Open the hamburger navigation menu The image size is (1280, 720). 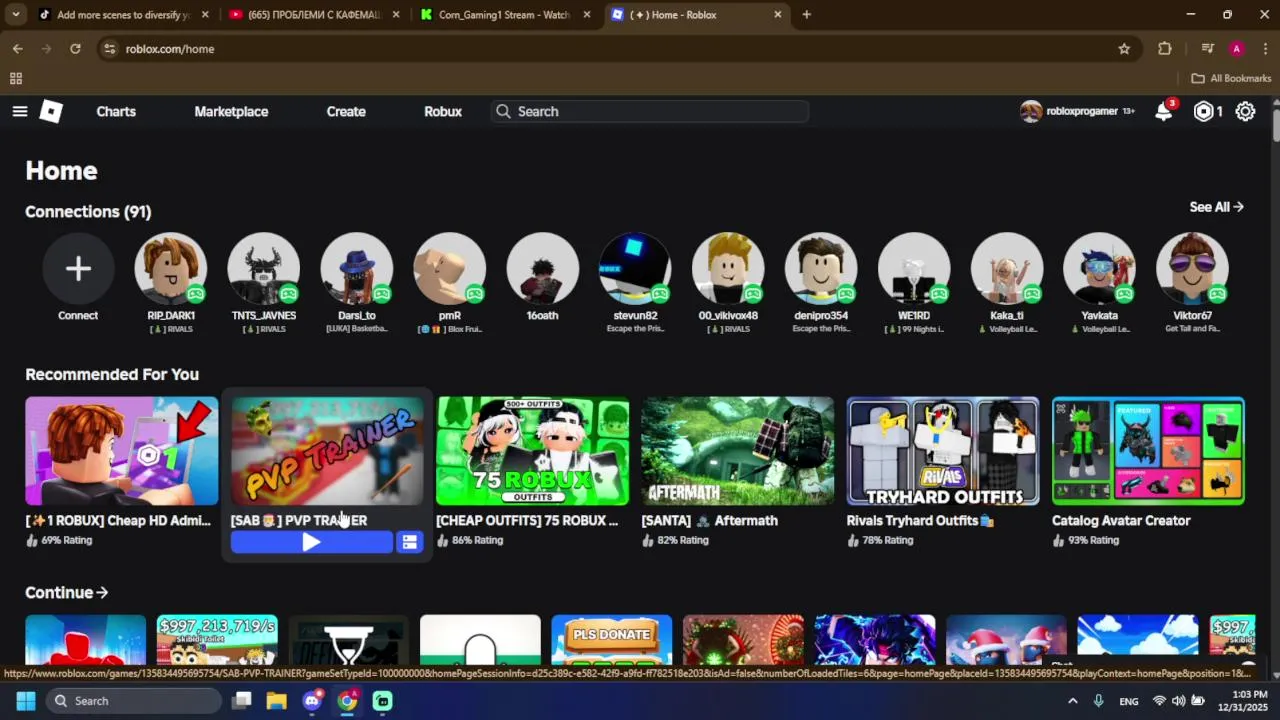pyautogui.click(x=19, y=111)
